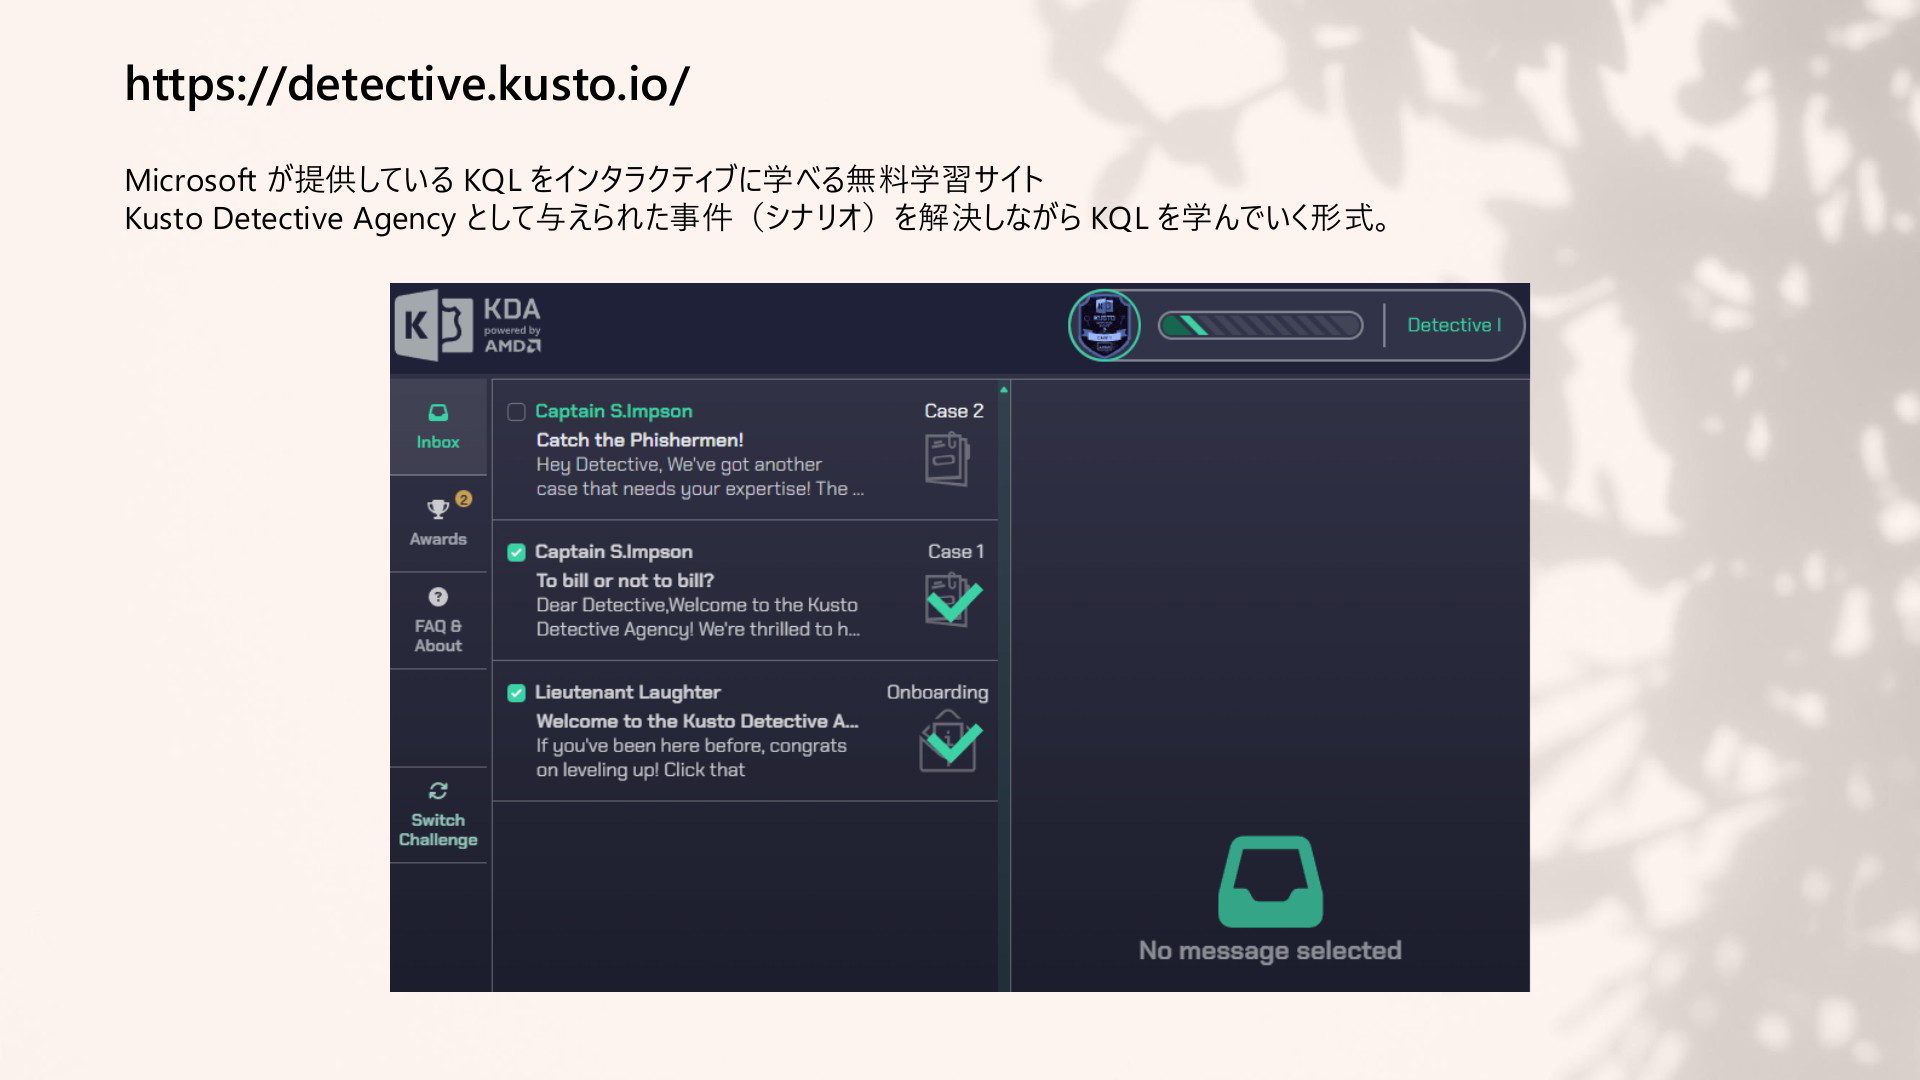Click the Case 1 label
The image size is (1920, 1080).
955,551
